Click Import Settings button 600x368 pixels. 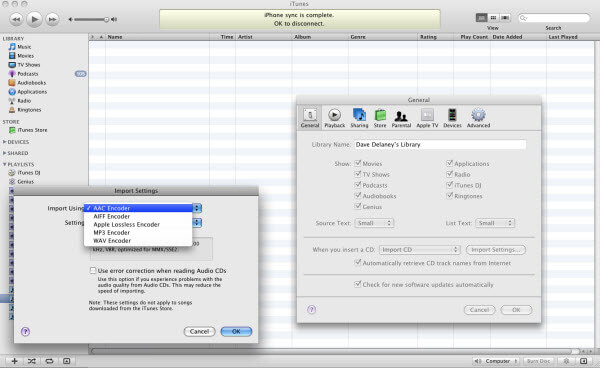(496, 250)
